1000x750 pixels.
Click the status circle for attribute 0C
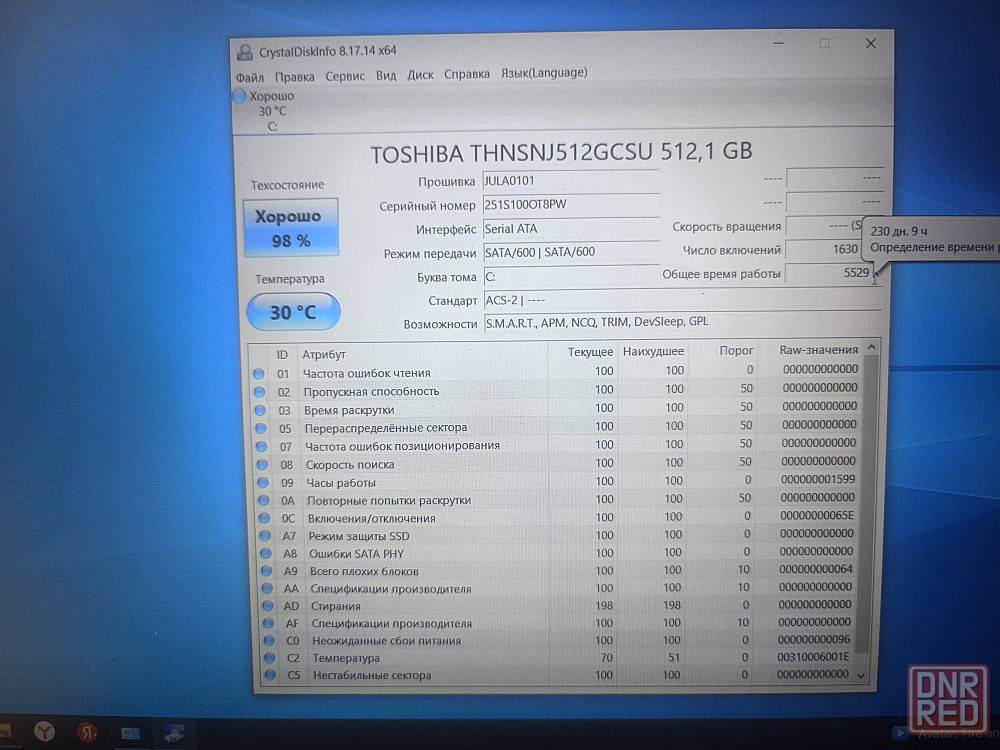tap(264, 518)
